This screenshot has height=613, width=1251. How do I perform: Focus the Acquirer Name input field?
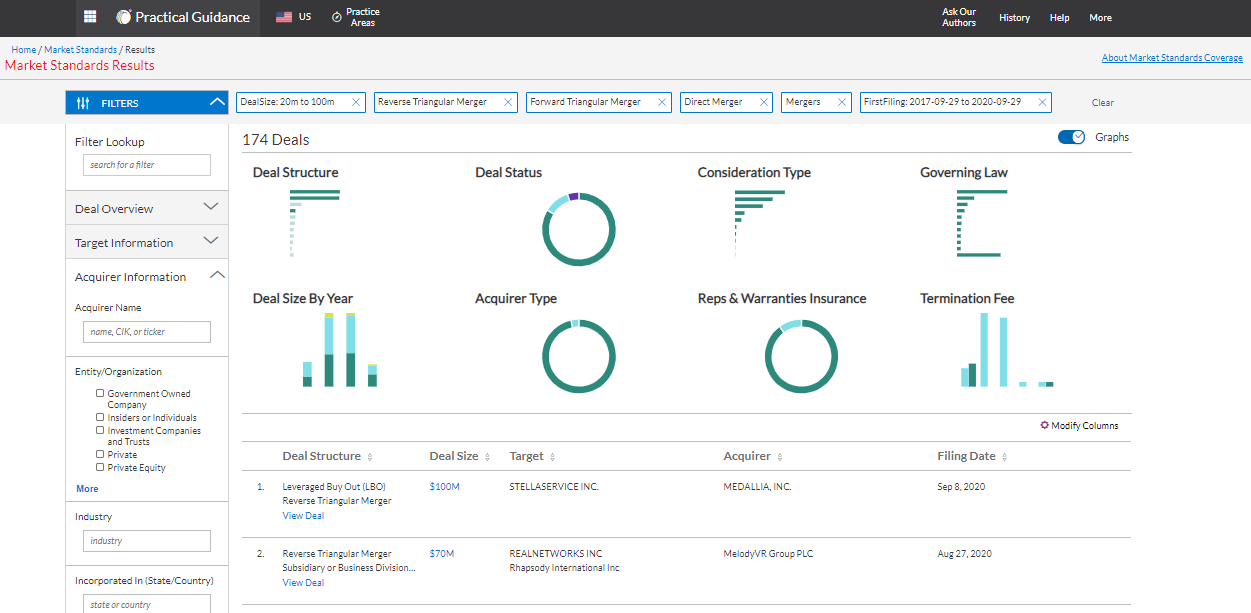click(147, 332)
